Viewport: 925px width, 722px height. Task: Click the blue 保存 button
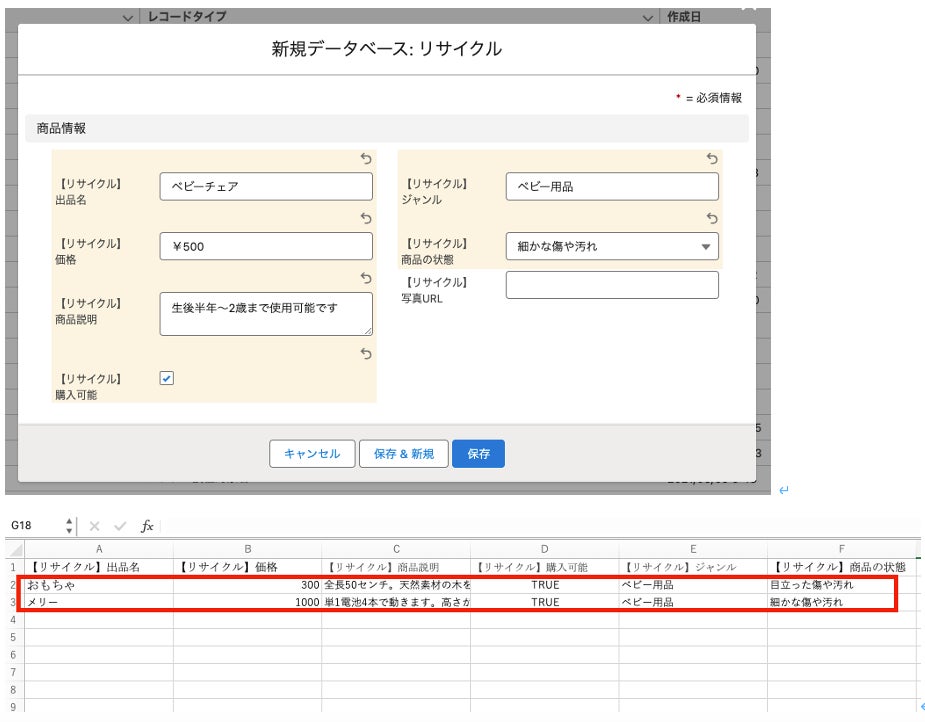tap(478, 454)
